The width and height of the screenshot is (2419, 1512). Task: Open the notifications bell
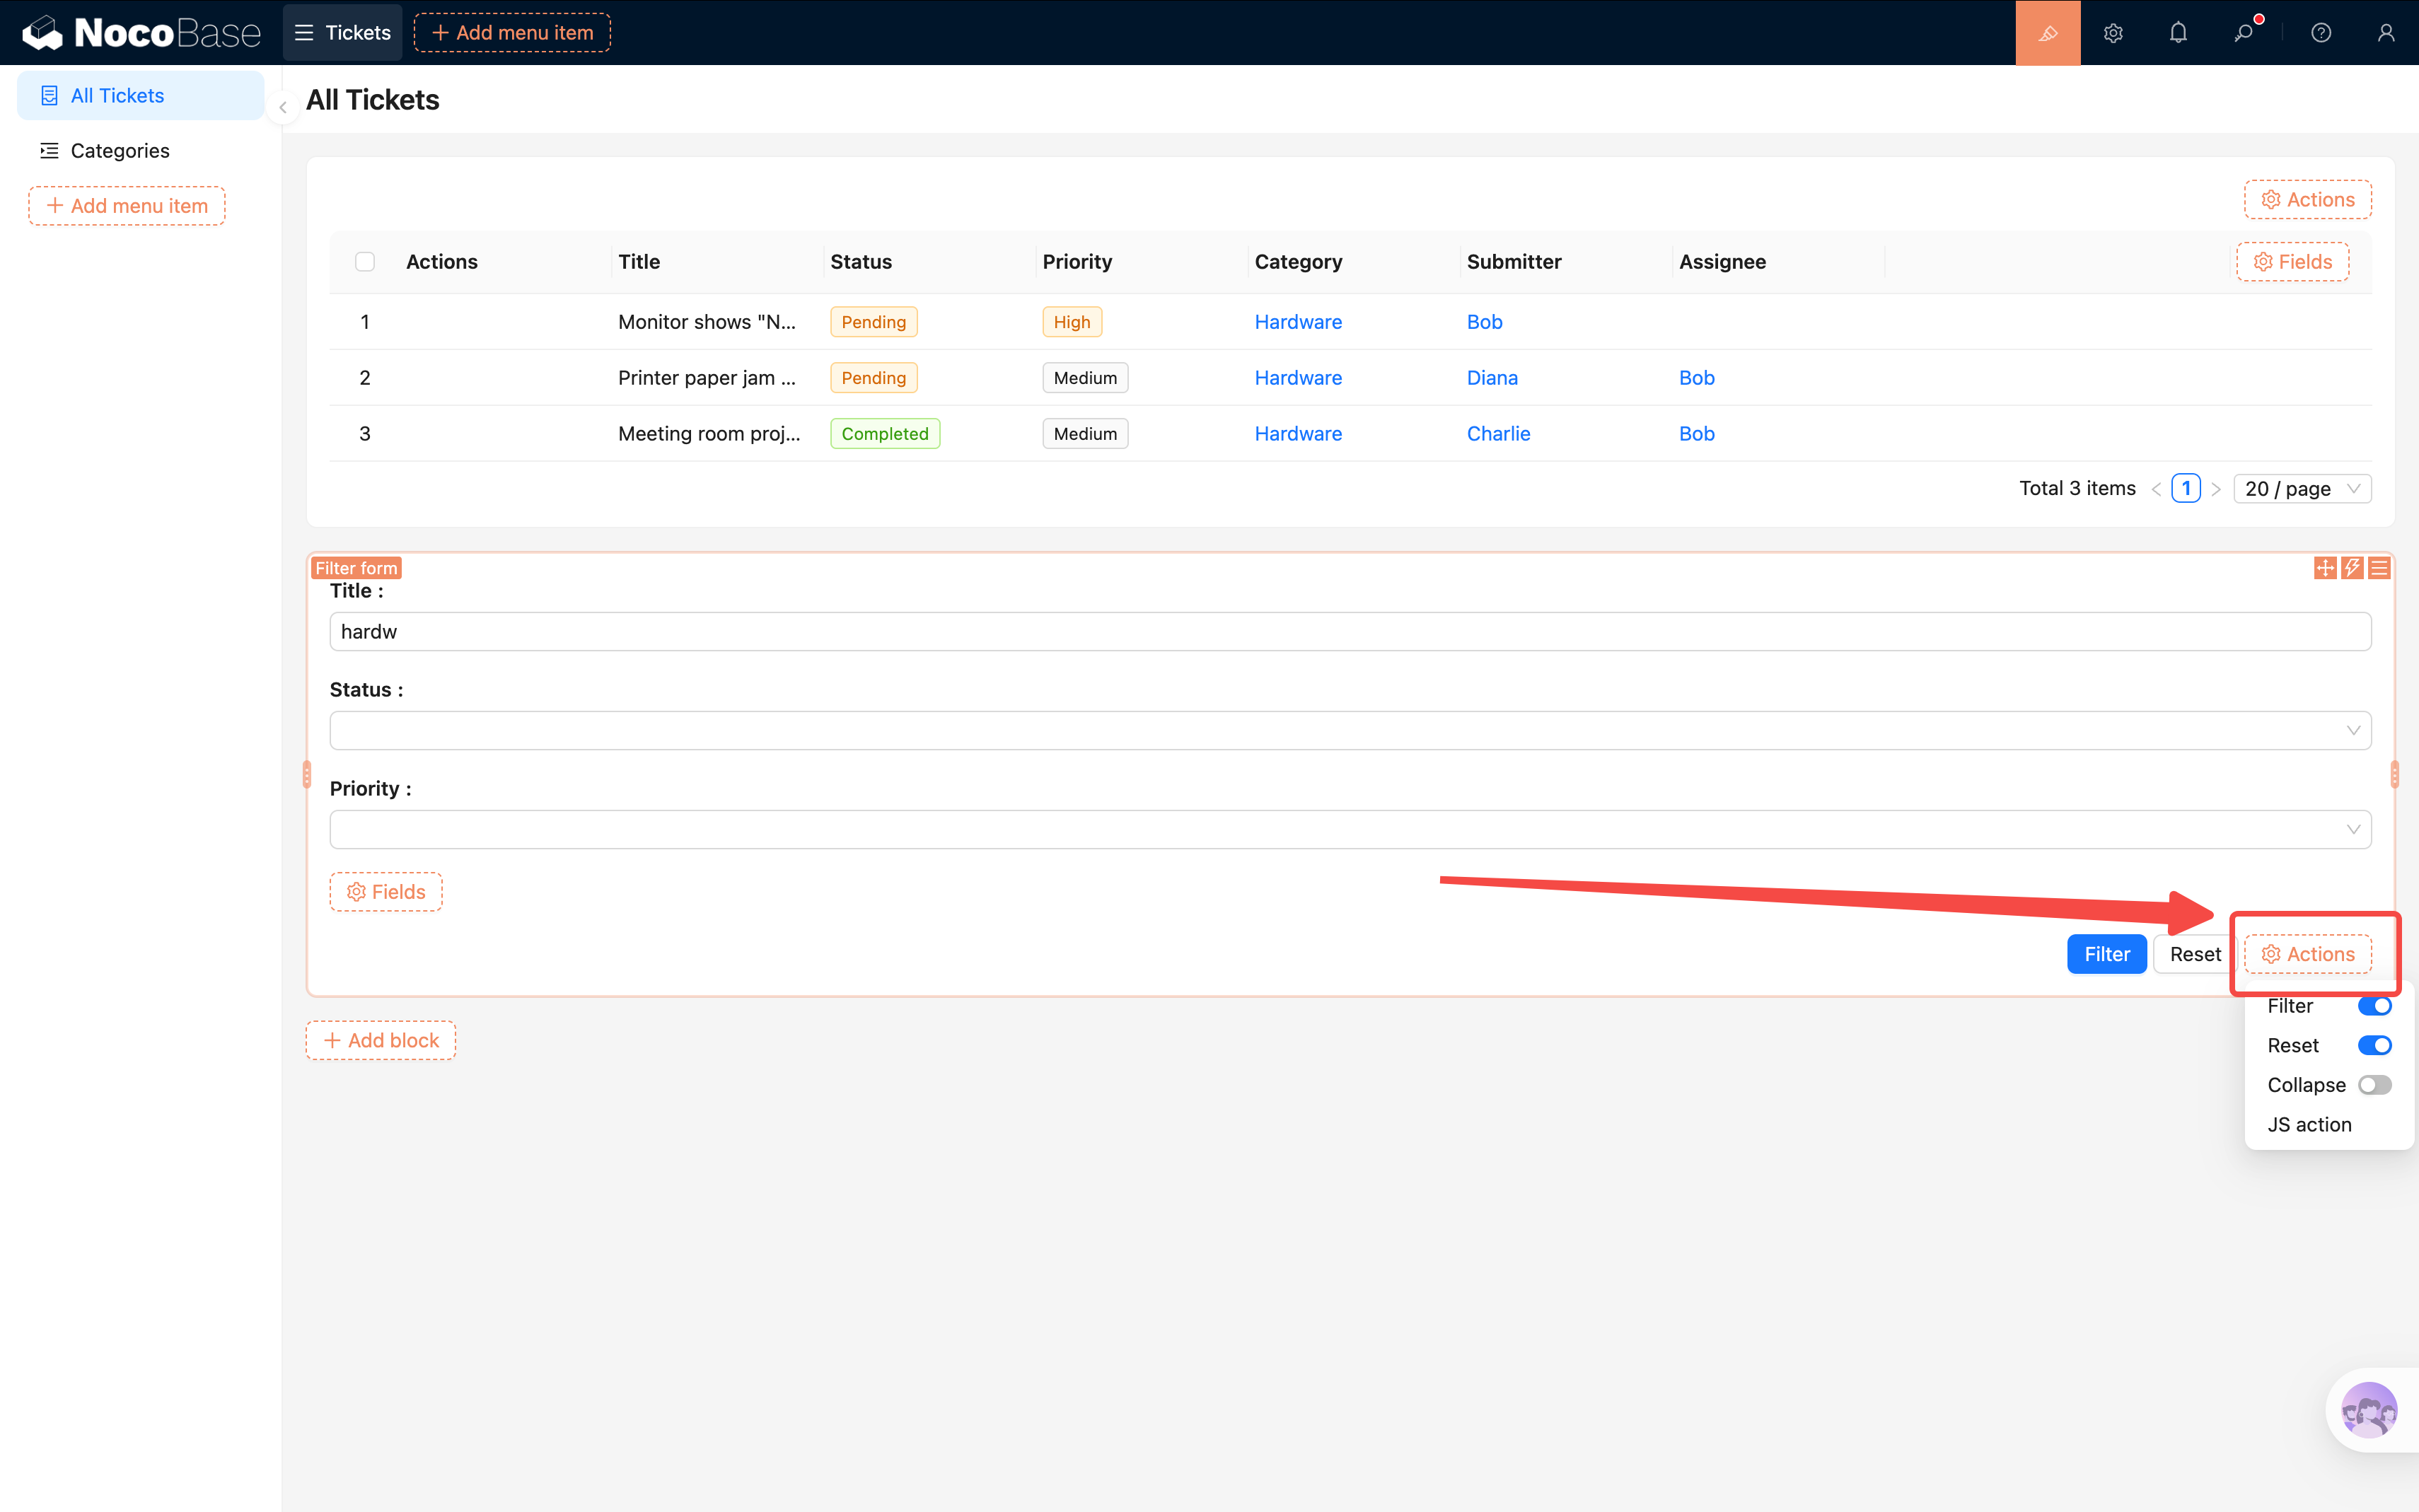pyautogui.click(x=2178, y=33)
